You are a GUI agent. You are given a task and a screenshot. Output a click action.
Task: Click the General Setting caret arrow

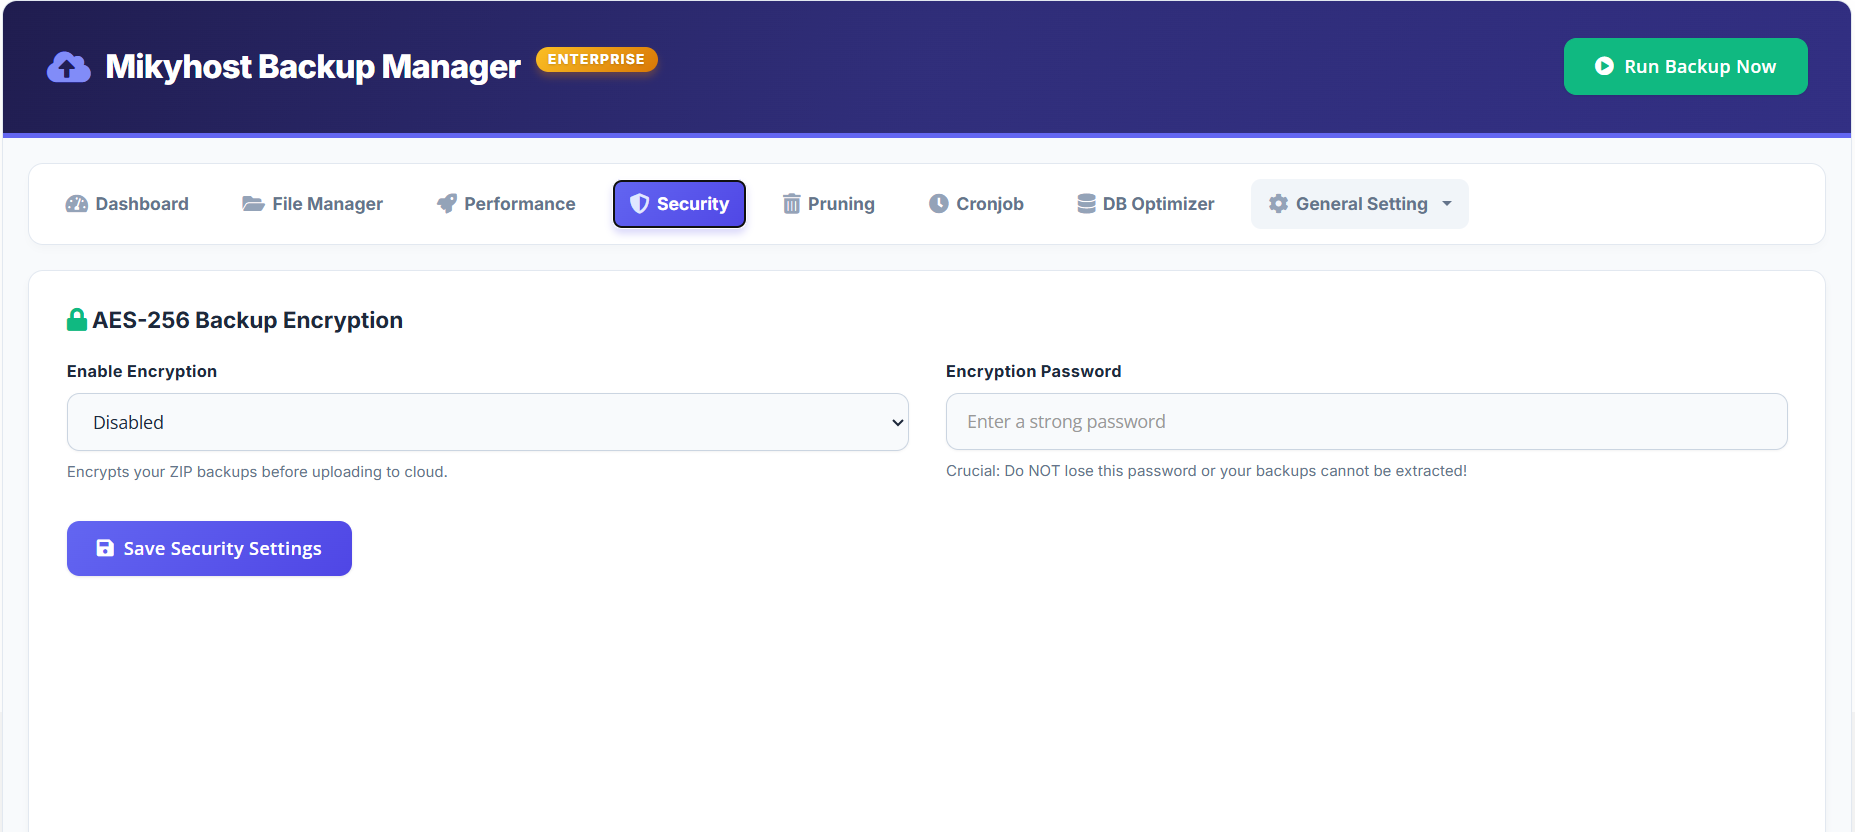click(x=1447, y=204)
